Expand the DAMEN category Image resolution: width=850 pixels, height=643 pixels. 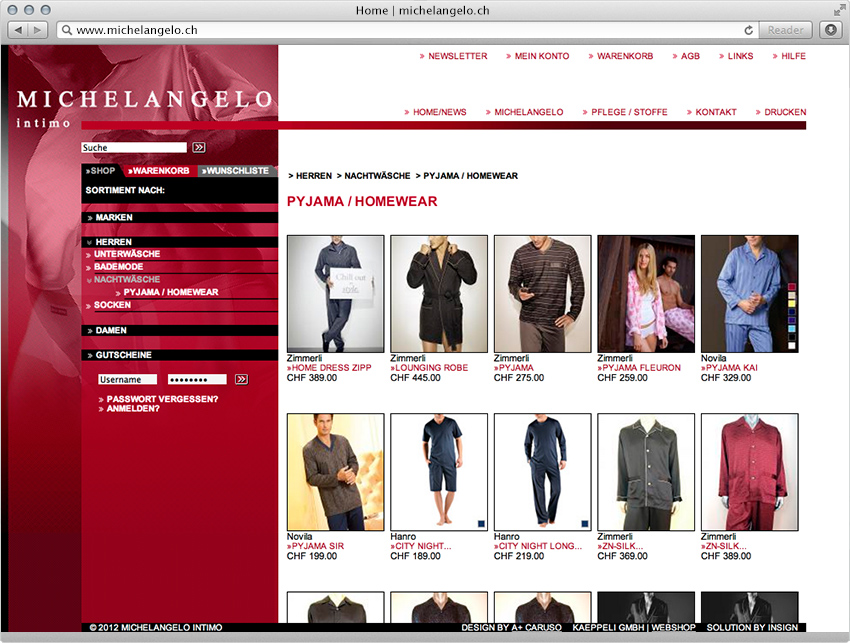179,330
